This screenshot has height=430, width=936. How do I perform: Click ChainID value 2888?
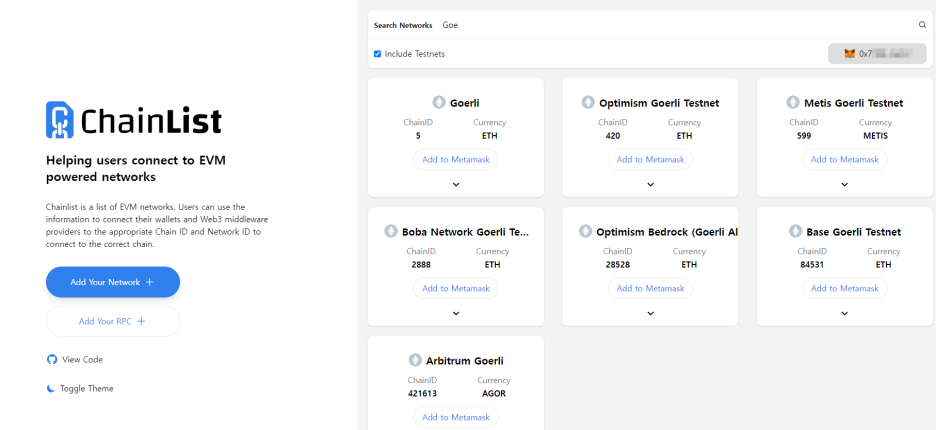[421, 265]
